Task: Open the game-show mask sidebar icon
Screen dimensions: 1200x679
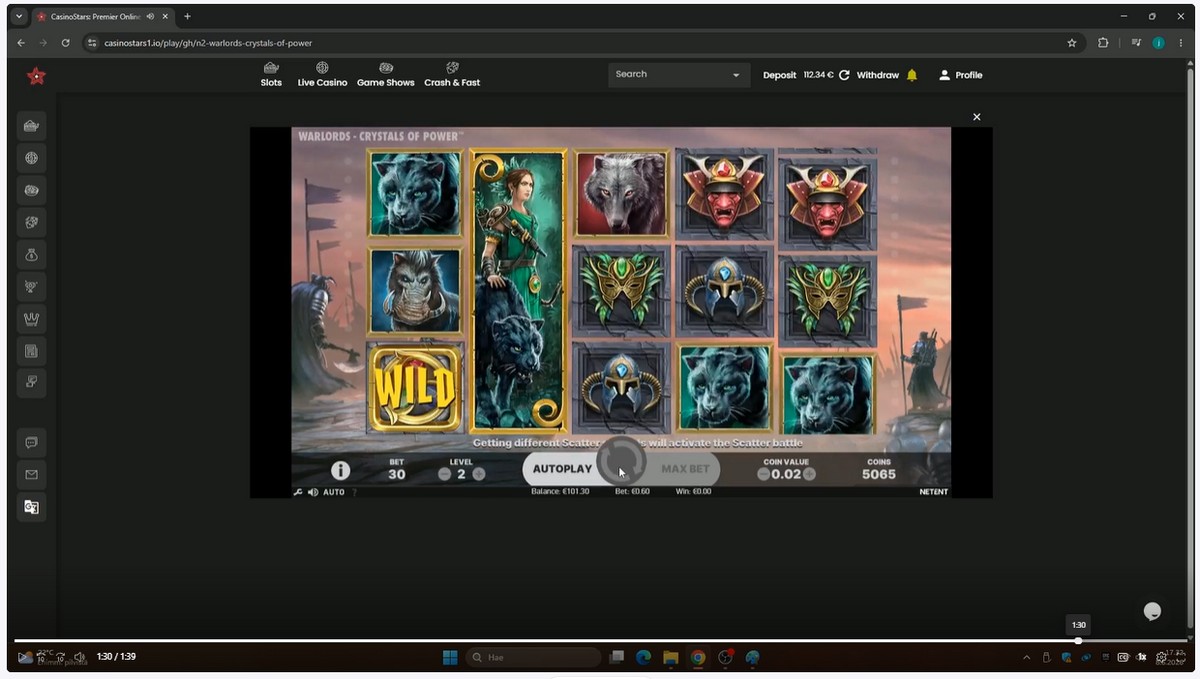Action: pos(31,190)
